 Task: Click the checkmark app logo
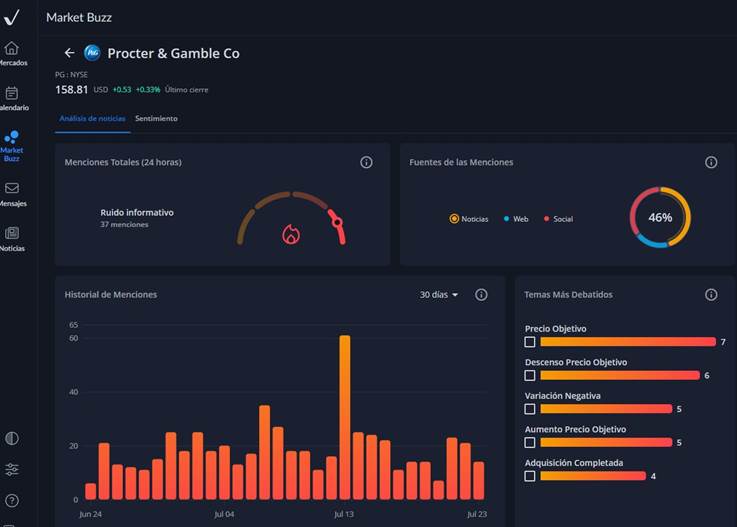[11, 17]
